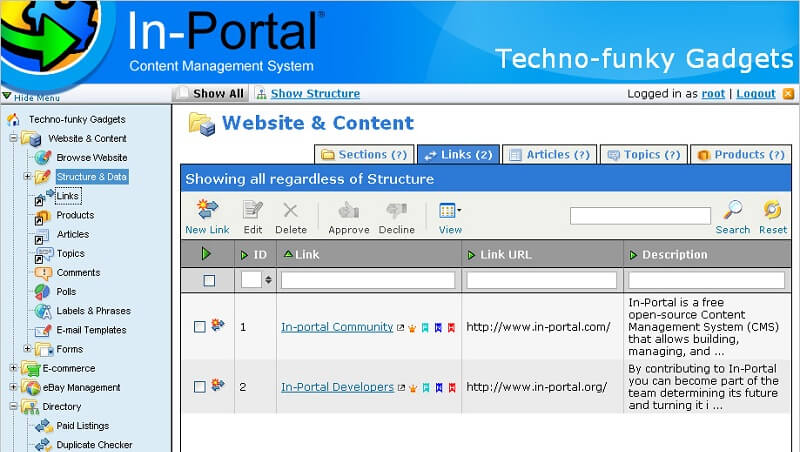The height and width of the screenshot is (452, 800).
Task: Click the Polls pie chart icon
Action: coord(42,292)
